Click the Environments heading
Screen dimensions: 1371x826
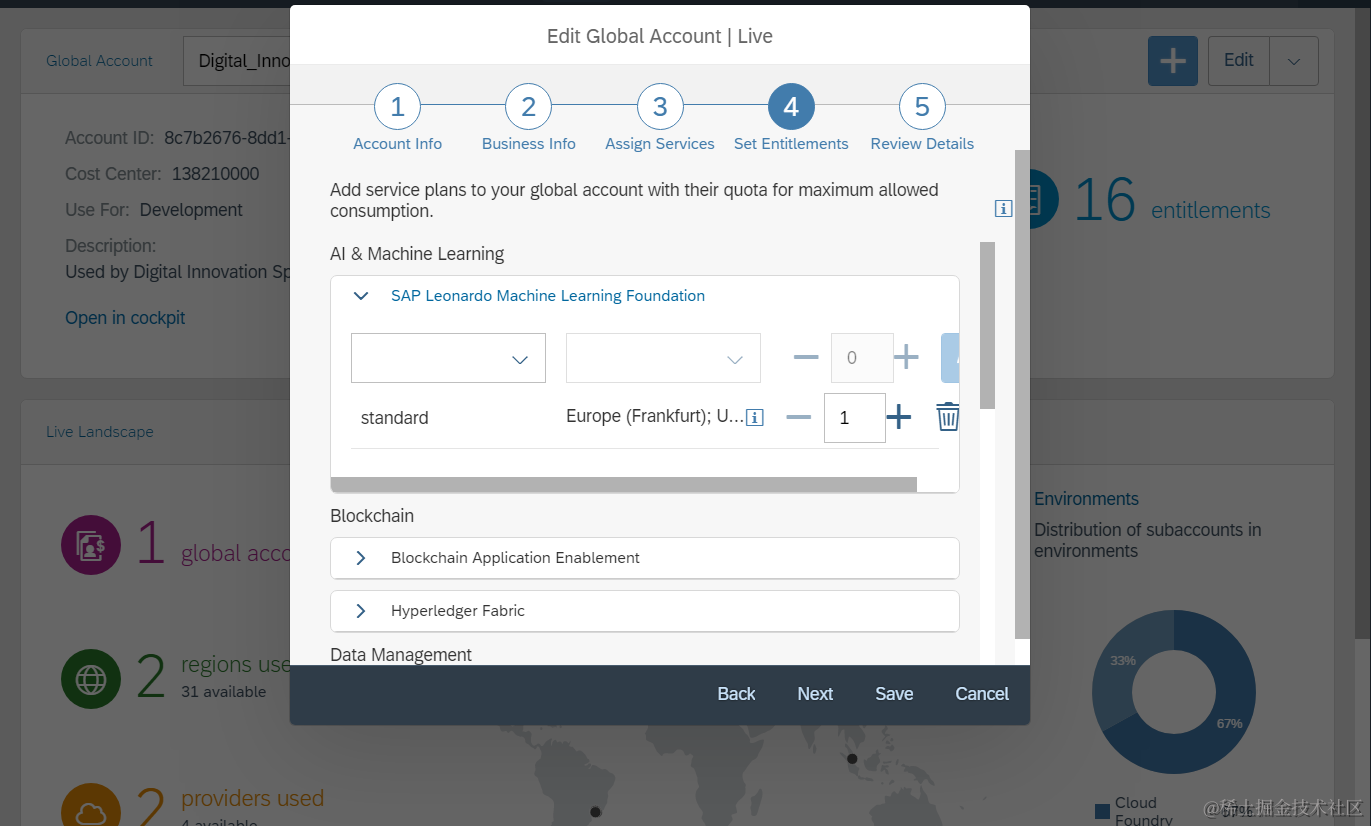pyautogui.click(x=1086, y=499)
